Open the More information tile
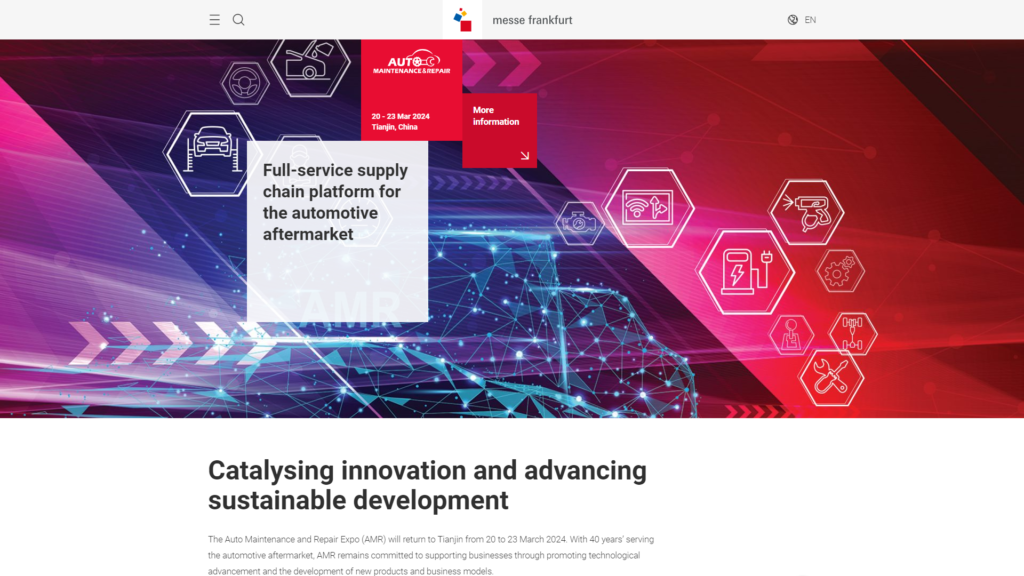The height and width of the screenshot is (576, 1024). 500,131
